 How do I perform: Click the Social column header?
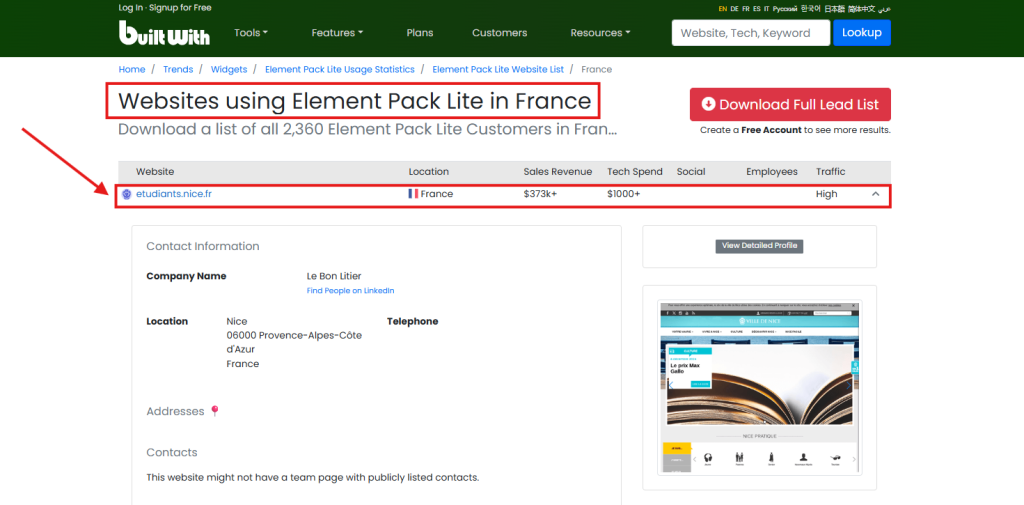pos(691,172)
